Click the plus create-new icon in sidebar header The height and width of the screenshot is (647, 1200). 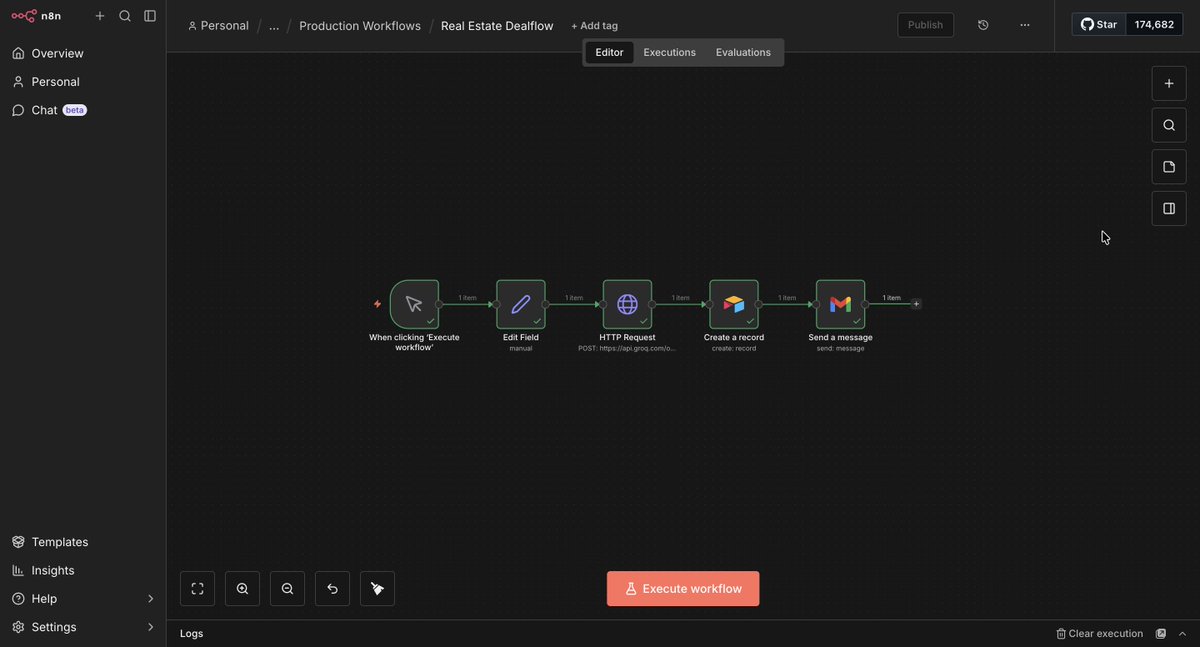[x=100, y=16]
